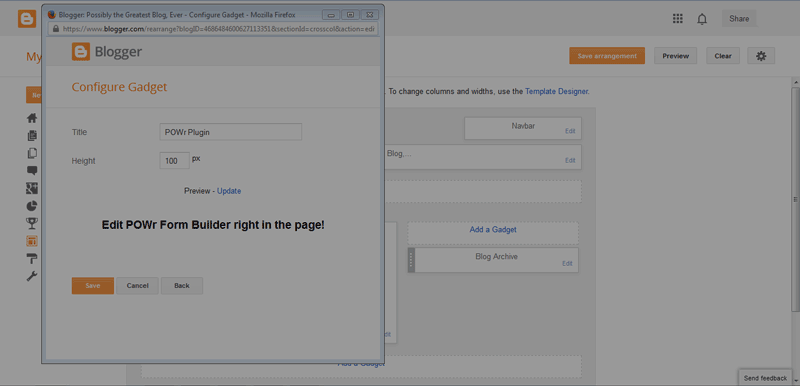Cancel the Configure Gadget dialog
Screen dimensions: 800x386
[x=137, y=286]
